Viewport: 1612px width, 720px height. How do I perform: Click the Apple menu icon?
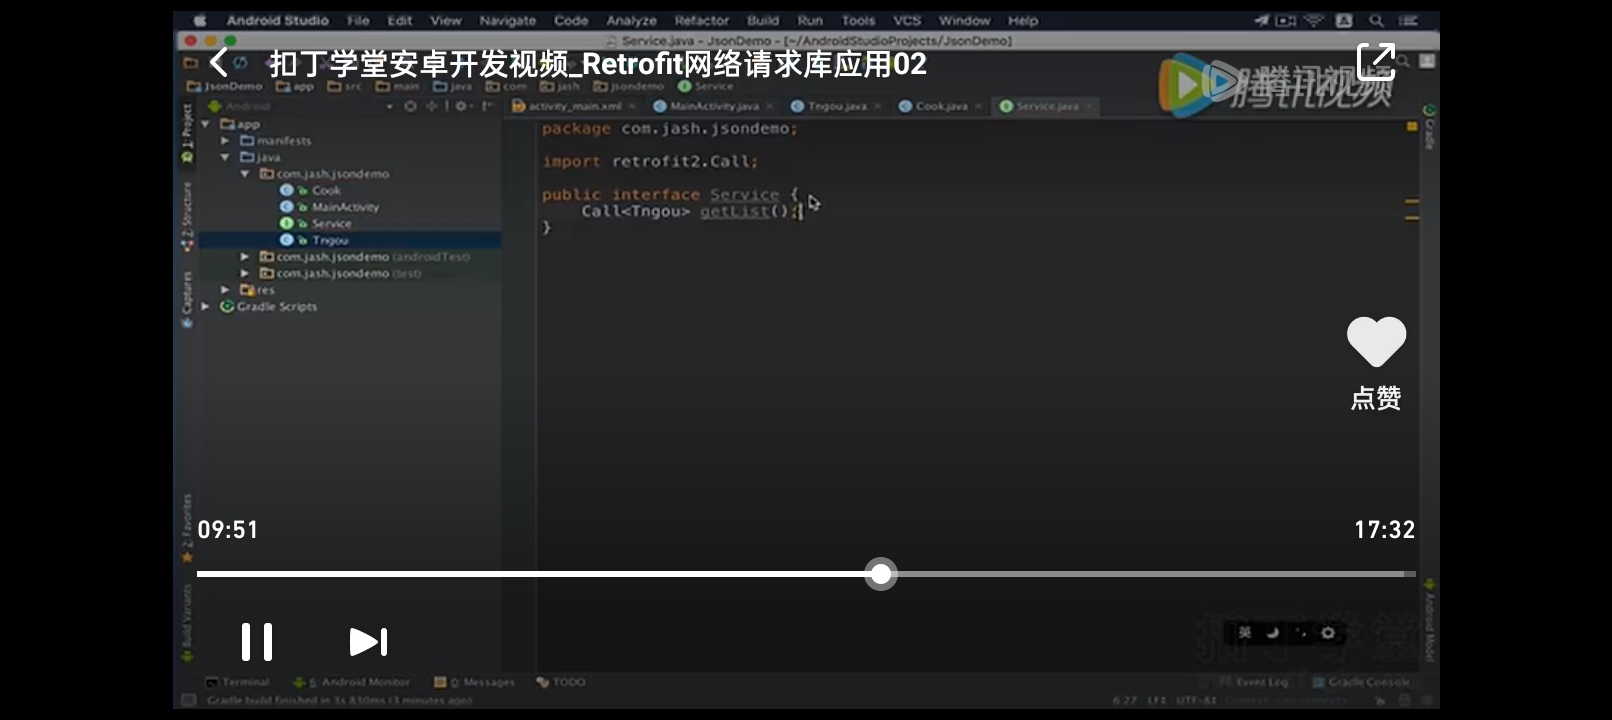(200, 20)
